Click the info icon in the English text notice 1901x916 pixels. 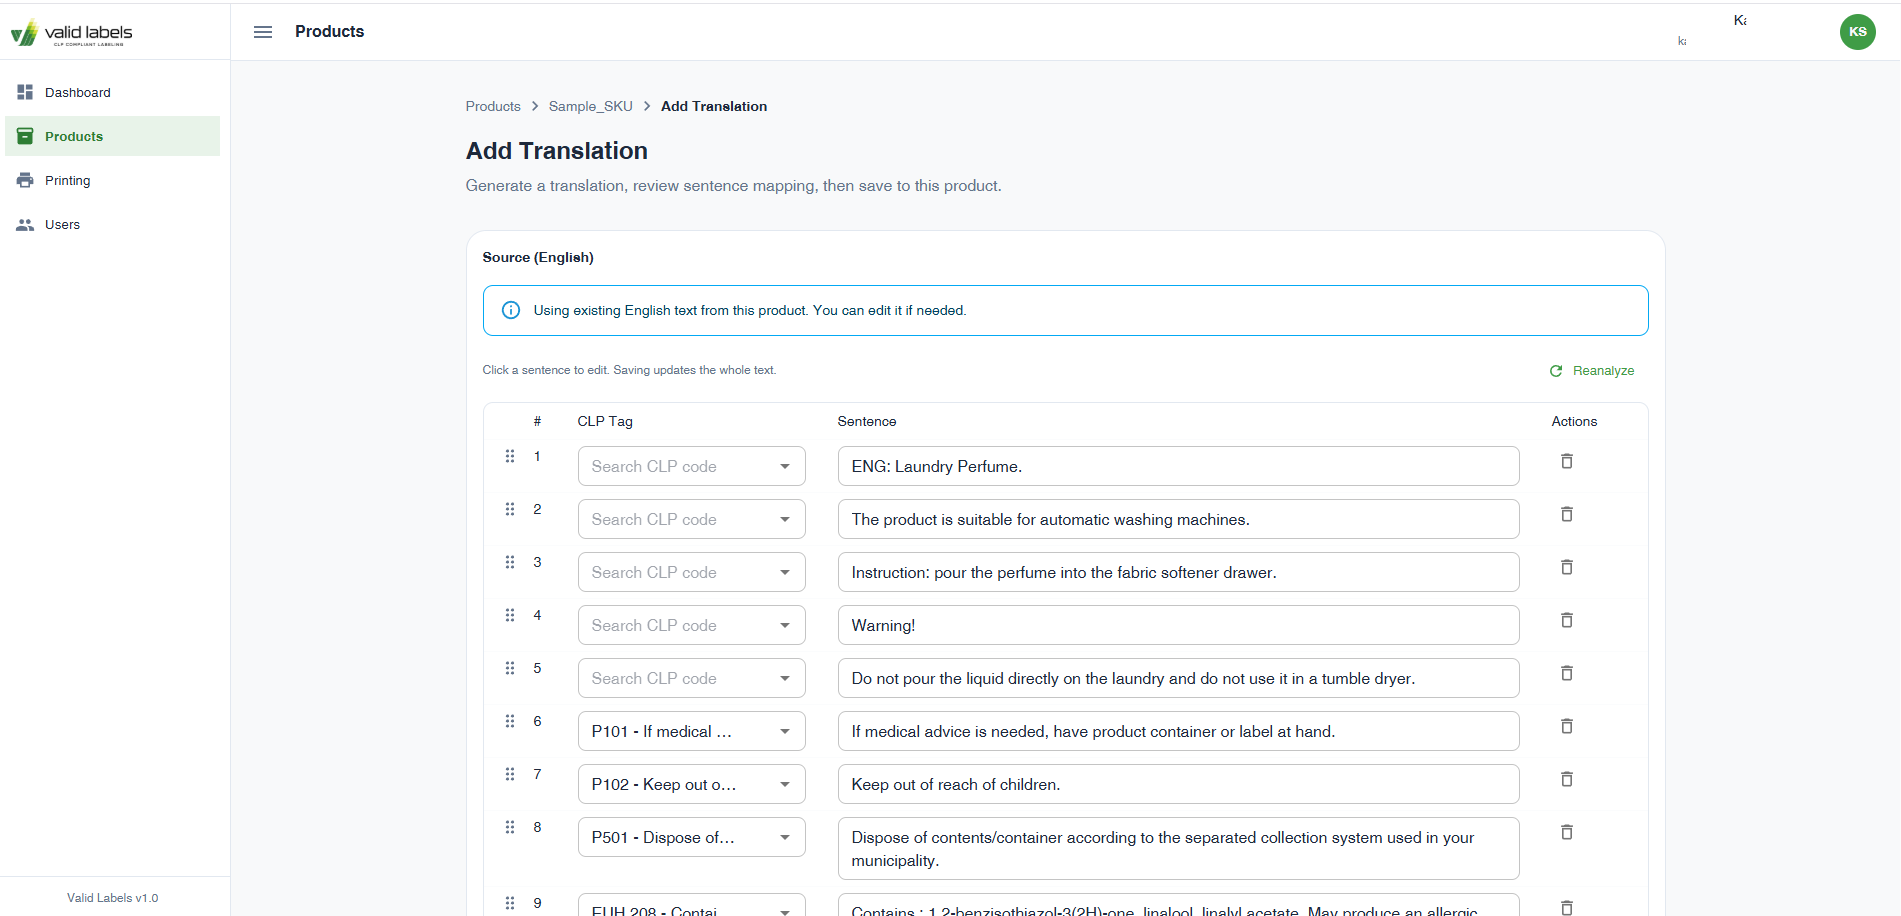(x=511, y=310)
